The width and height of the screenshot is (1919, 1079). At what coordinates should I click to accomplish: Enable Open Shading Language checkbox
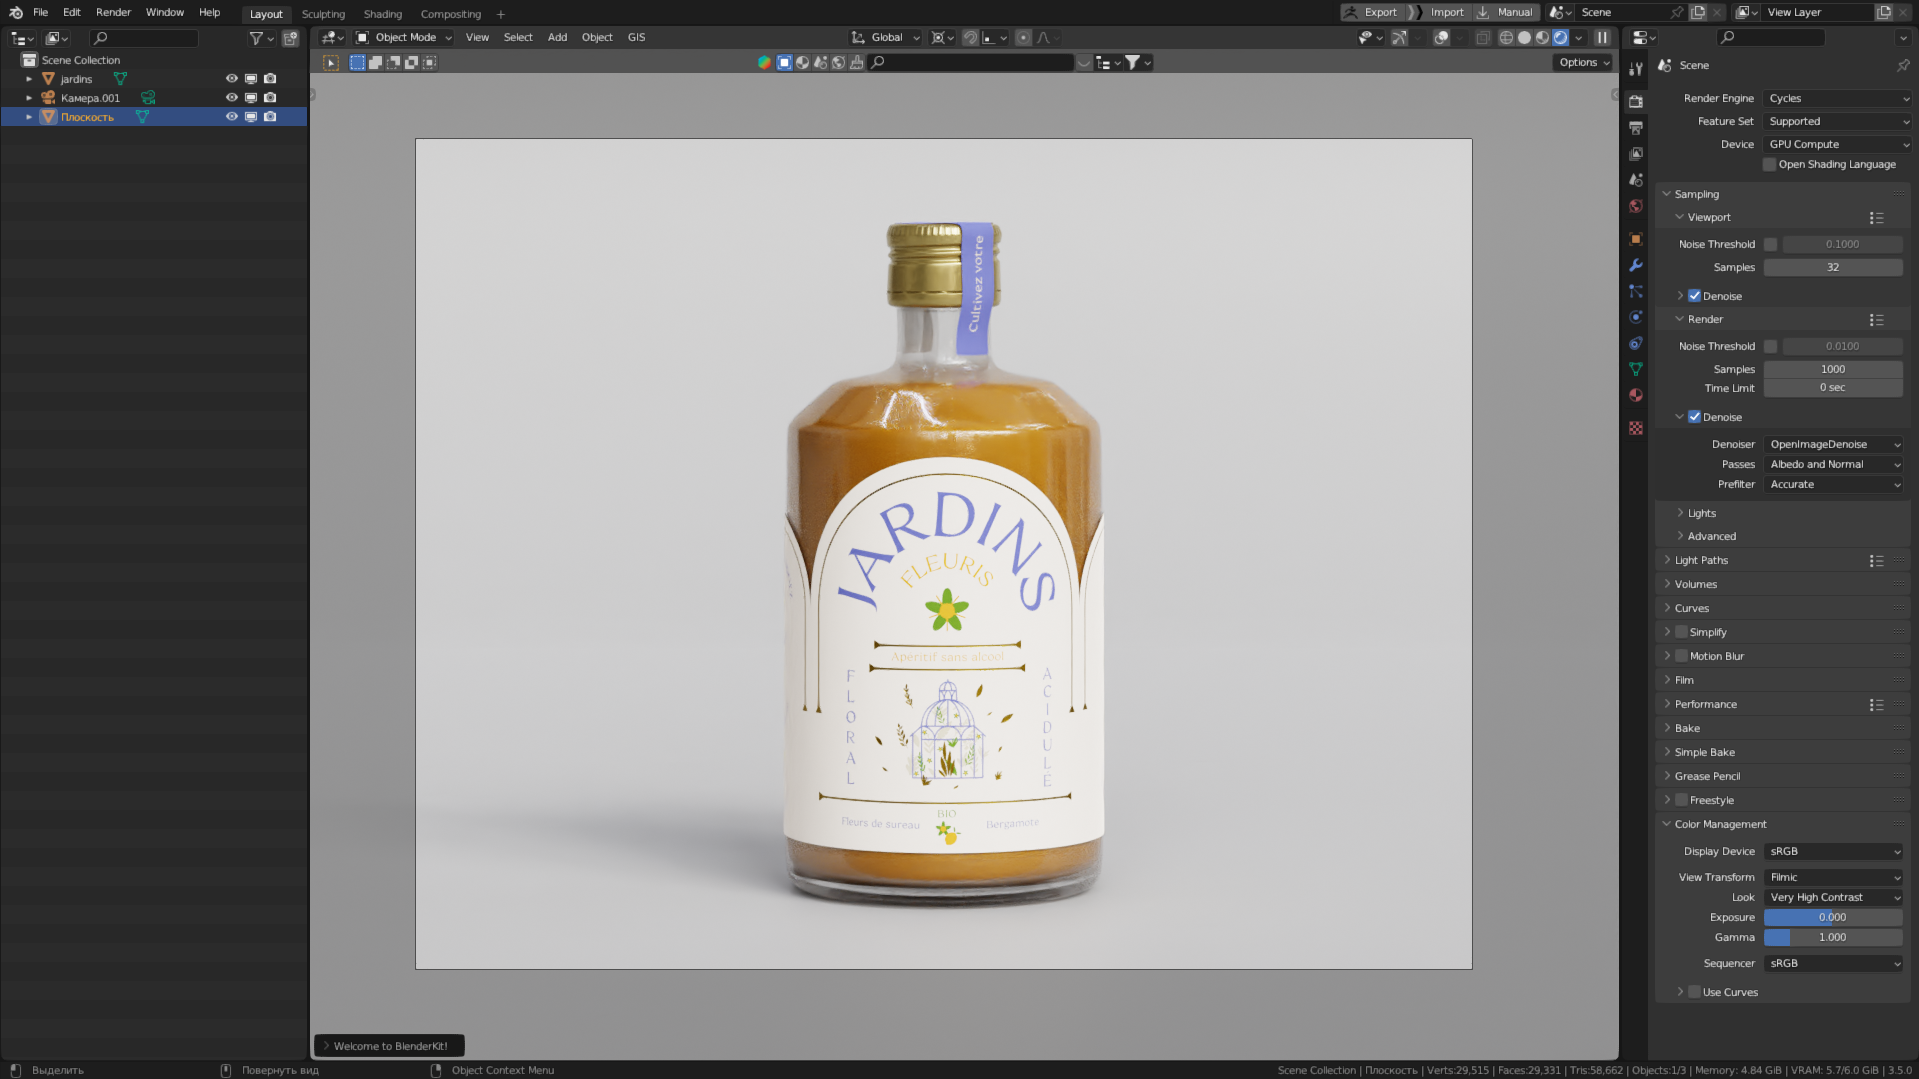point(1769,165)
